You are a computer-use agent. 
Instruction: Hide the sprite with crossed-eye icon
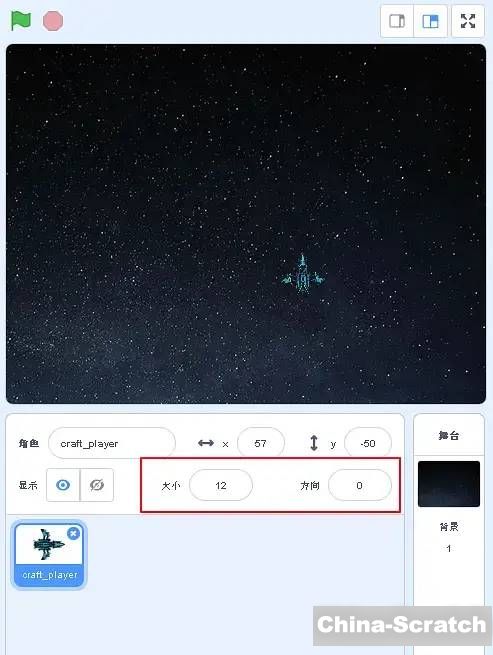click(x=97, y=485)
